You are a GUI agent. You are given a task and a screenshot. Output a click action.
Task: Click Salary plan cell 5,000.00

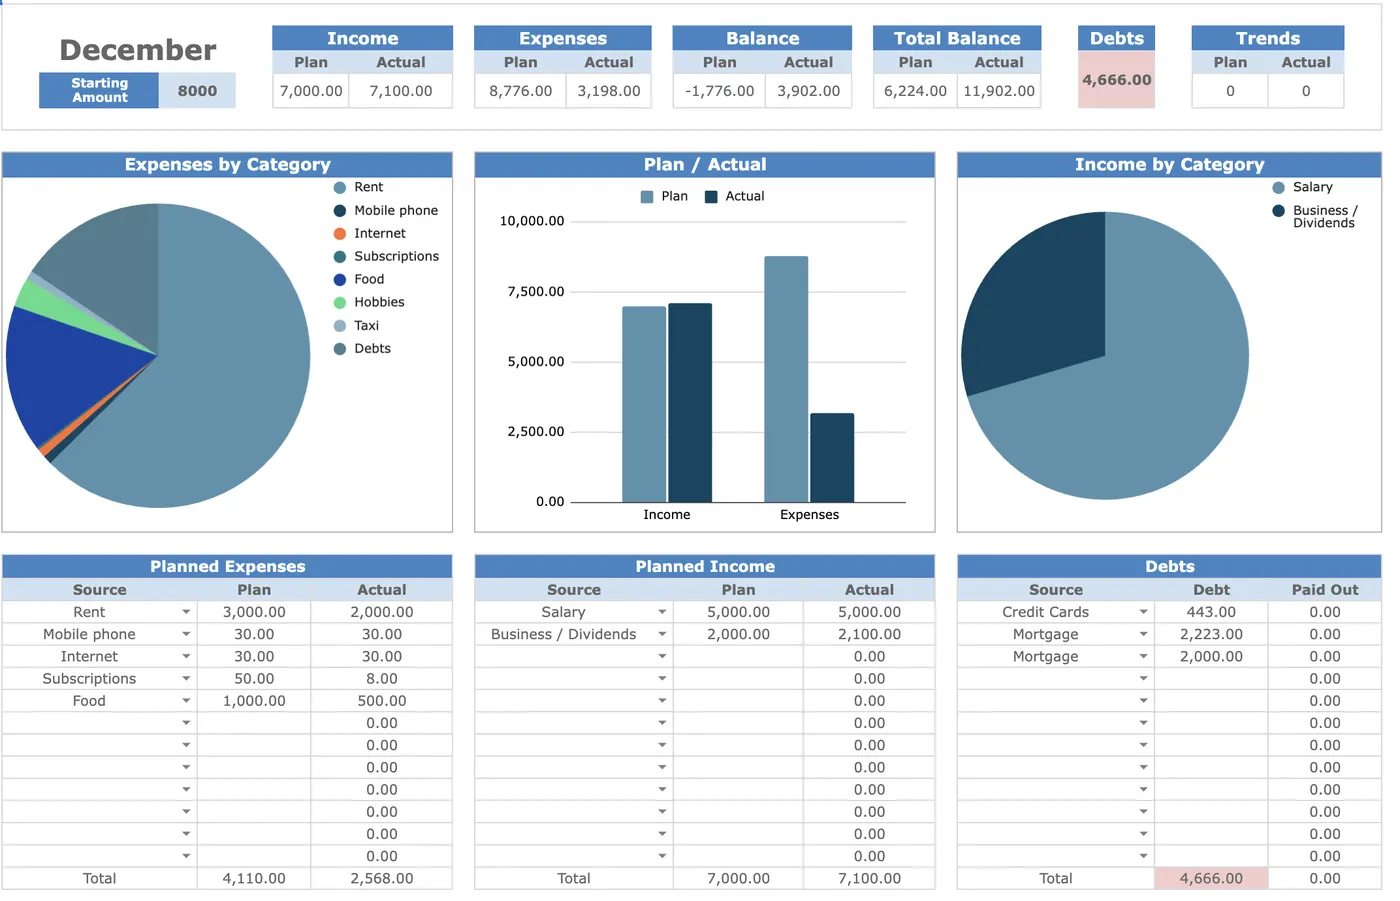[x=738, y=612]
